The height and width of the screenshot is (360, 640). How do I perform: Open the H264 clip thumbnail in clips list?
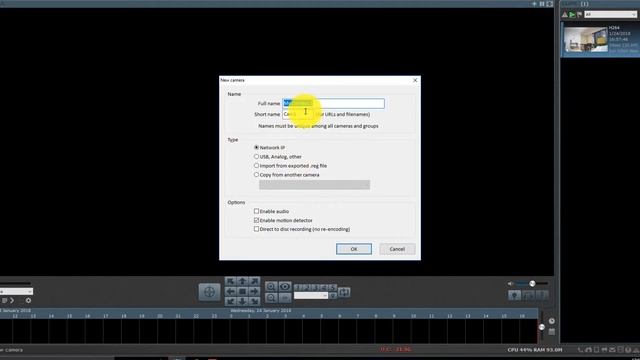coord(586,40)
